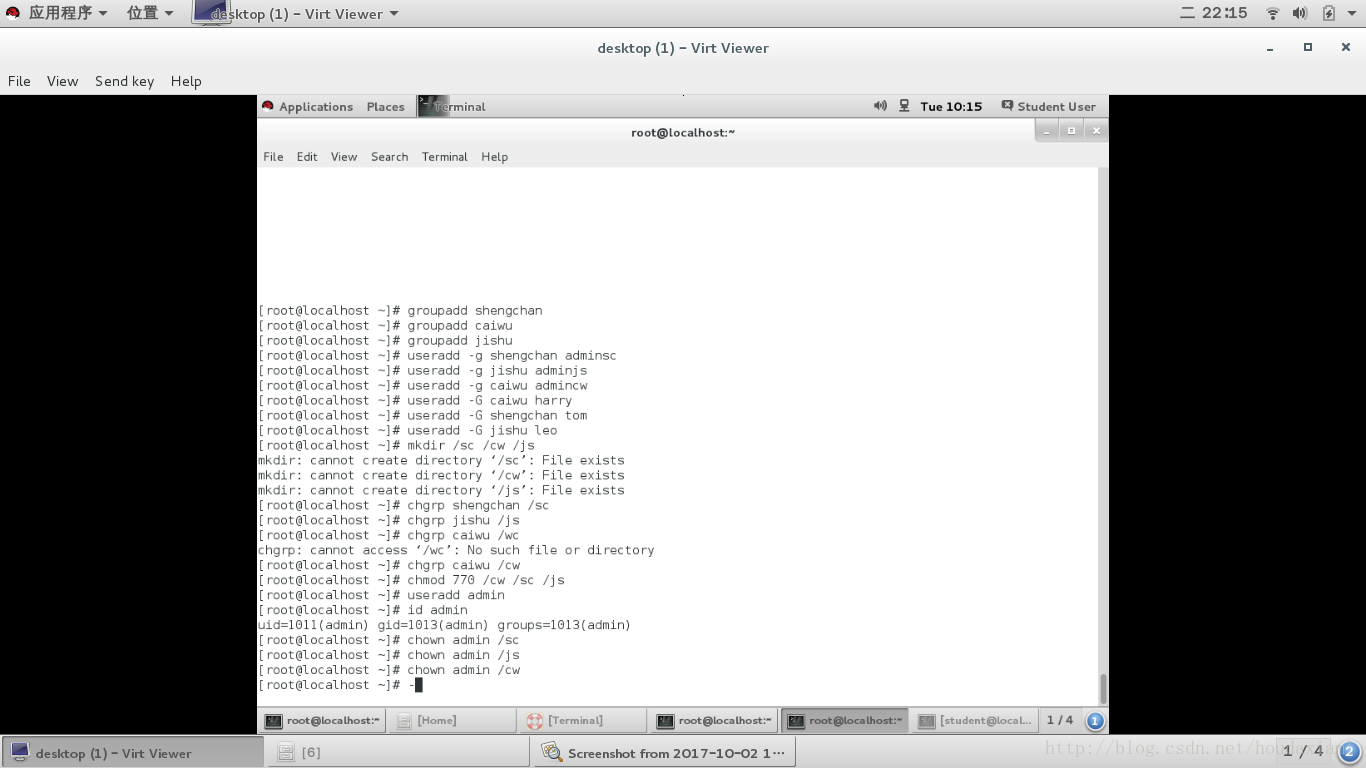This screenshot has width=1366, height=768.
Task: Click the host blue workspace switcher icon
Action: click(x=1349, y=751)
